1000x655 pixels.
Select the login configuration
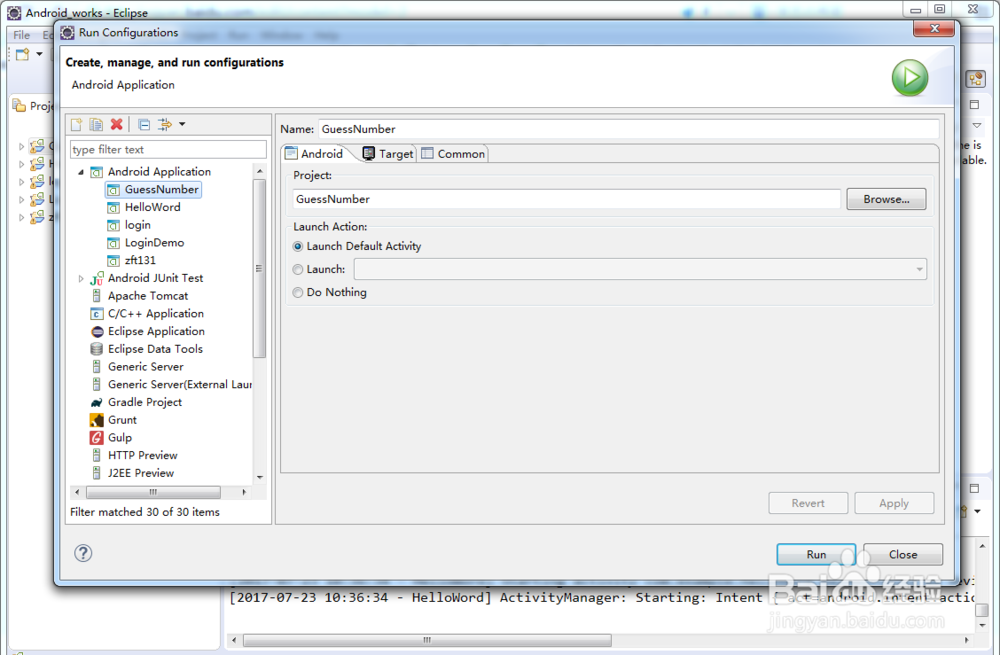tap(129, 225)
